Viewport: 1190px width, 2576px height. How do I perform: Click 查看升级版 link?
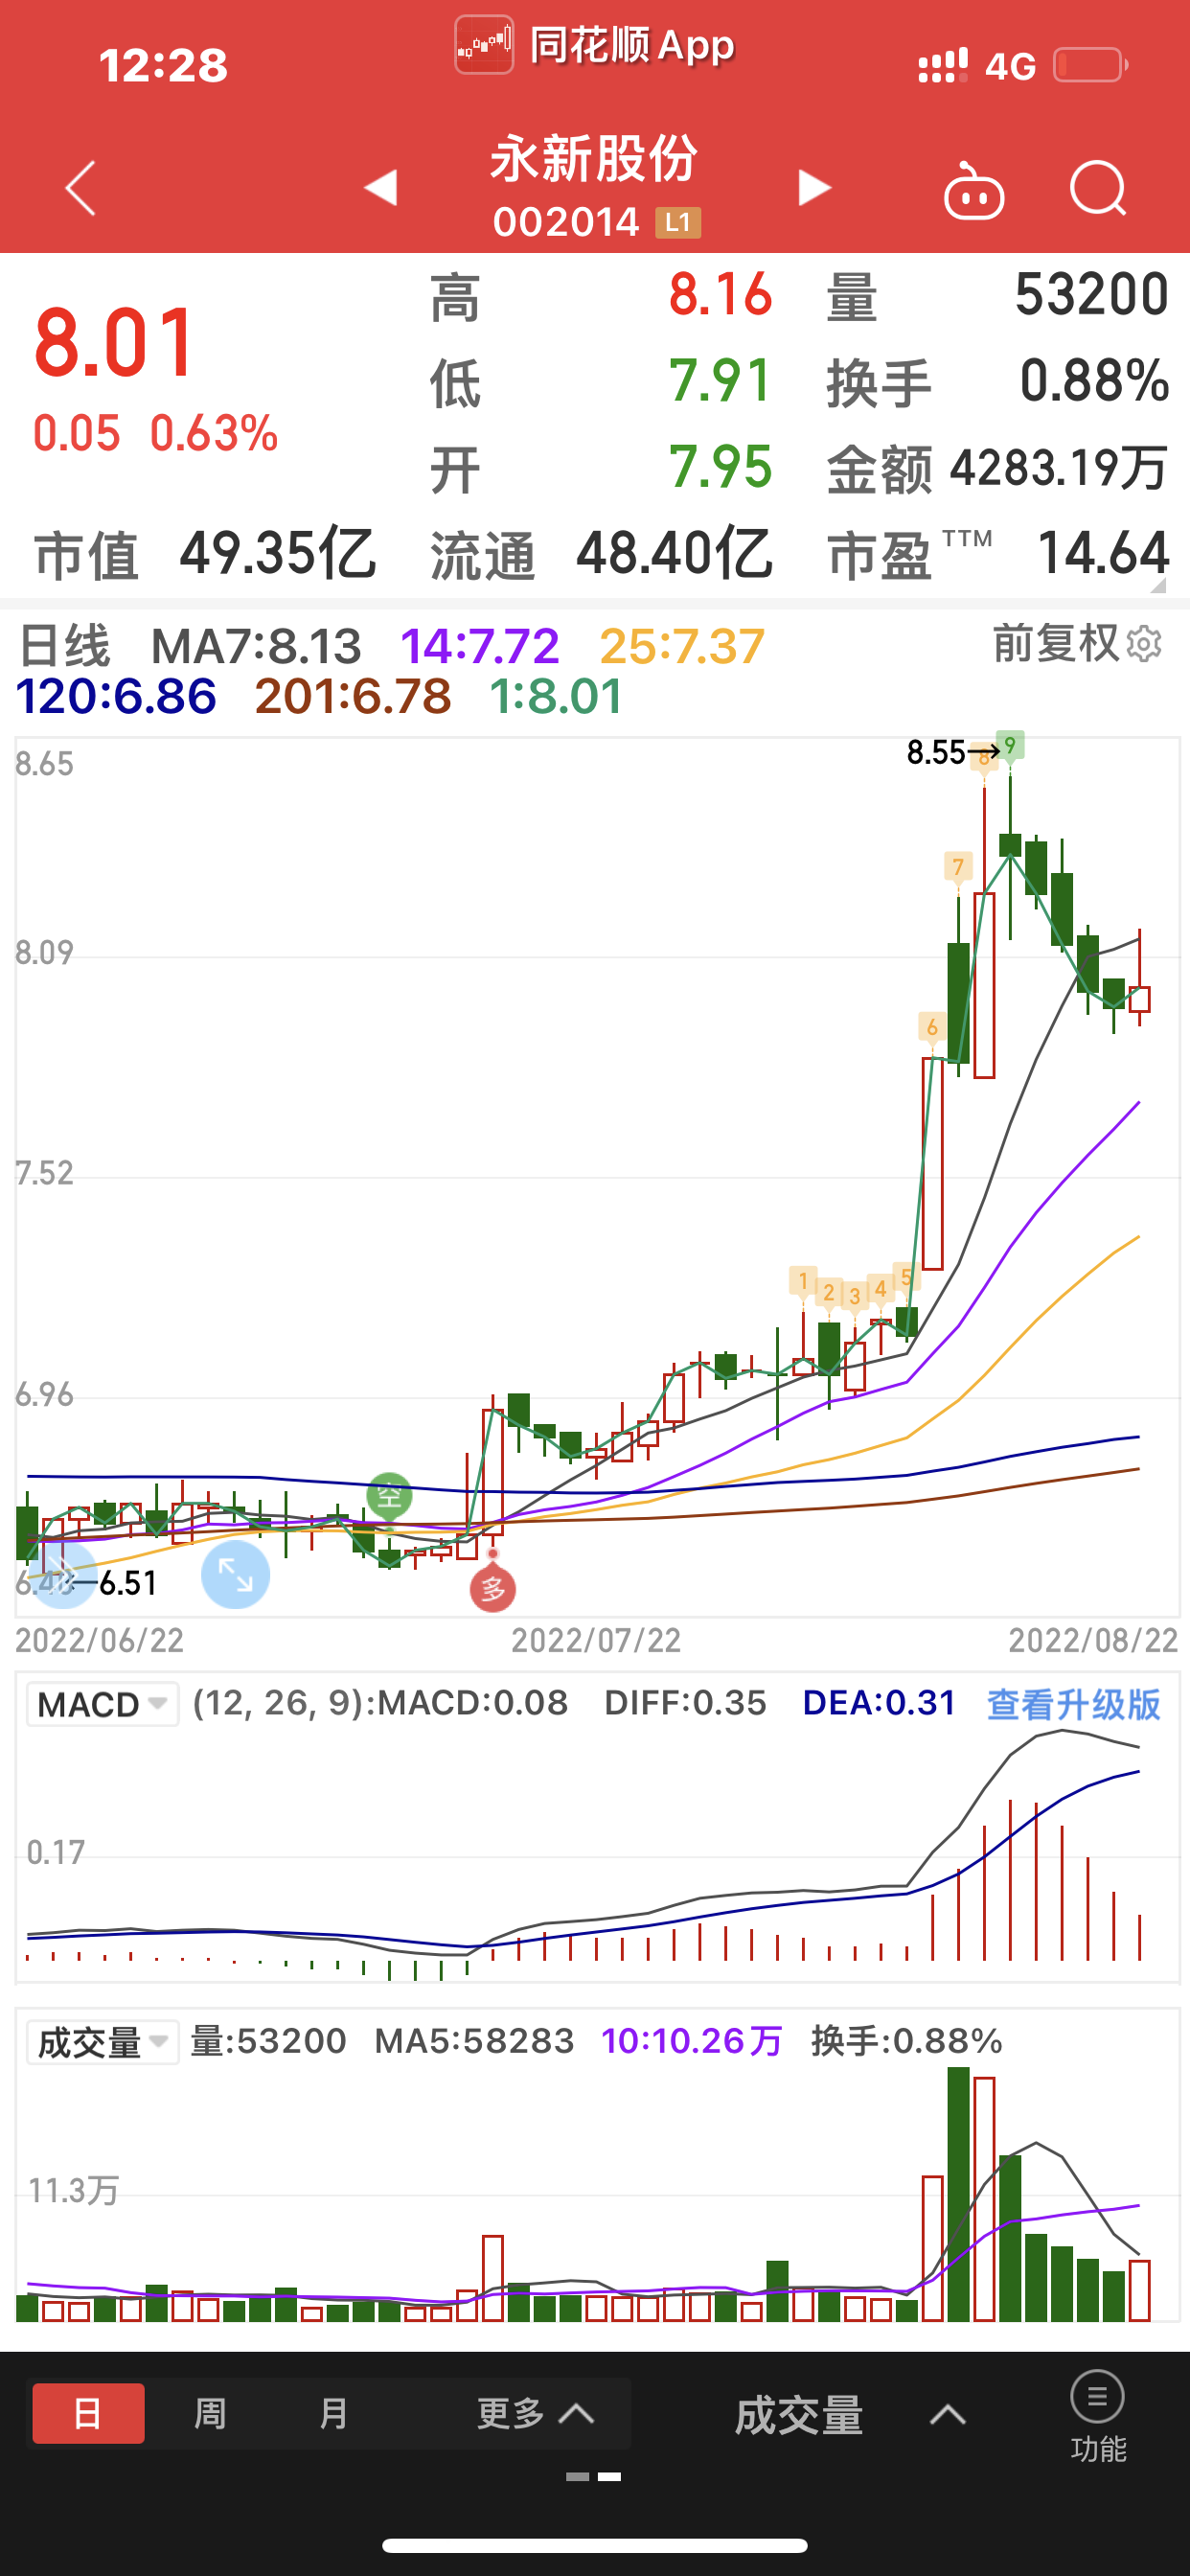tap(1073, 1704)
